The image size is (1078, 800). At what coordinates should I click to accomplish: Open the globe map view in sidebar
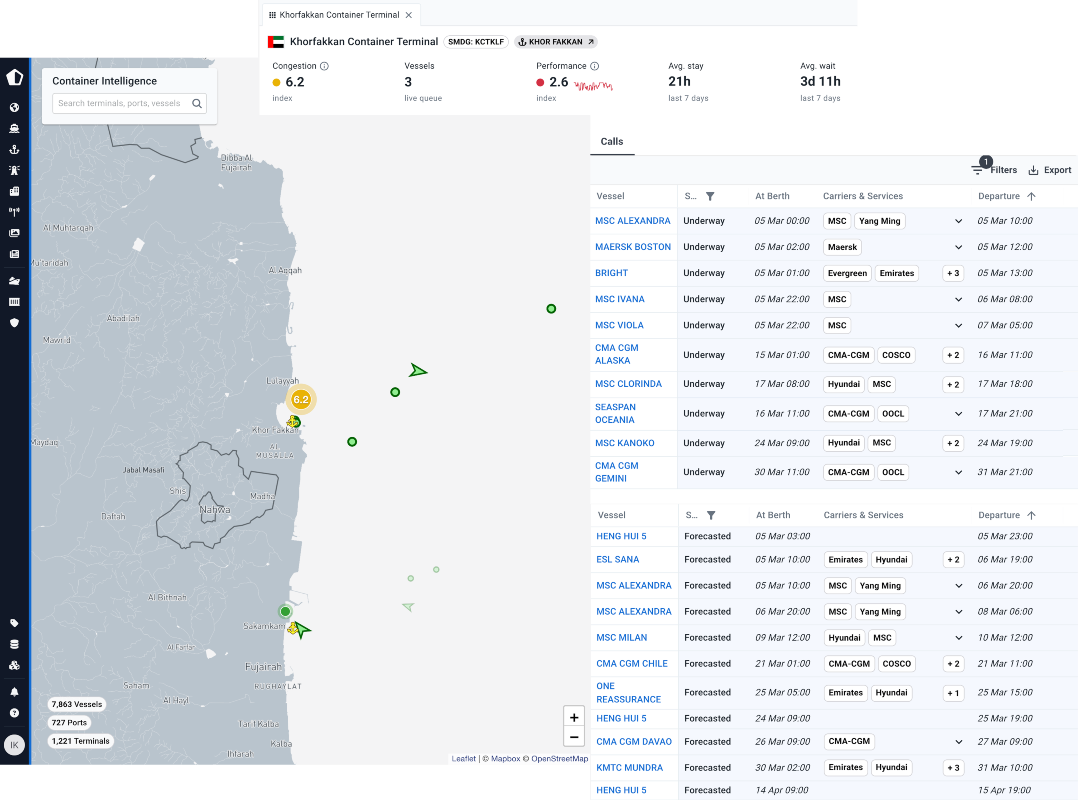[x=14, y=107]
